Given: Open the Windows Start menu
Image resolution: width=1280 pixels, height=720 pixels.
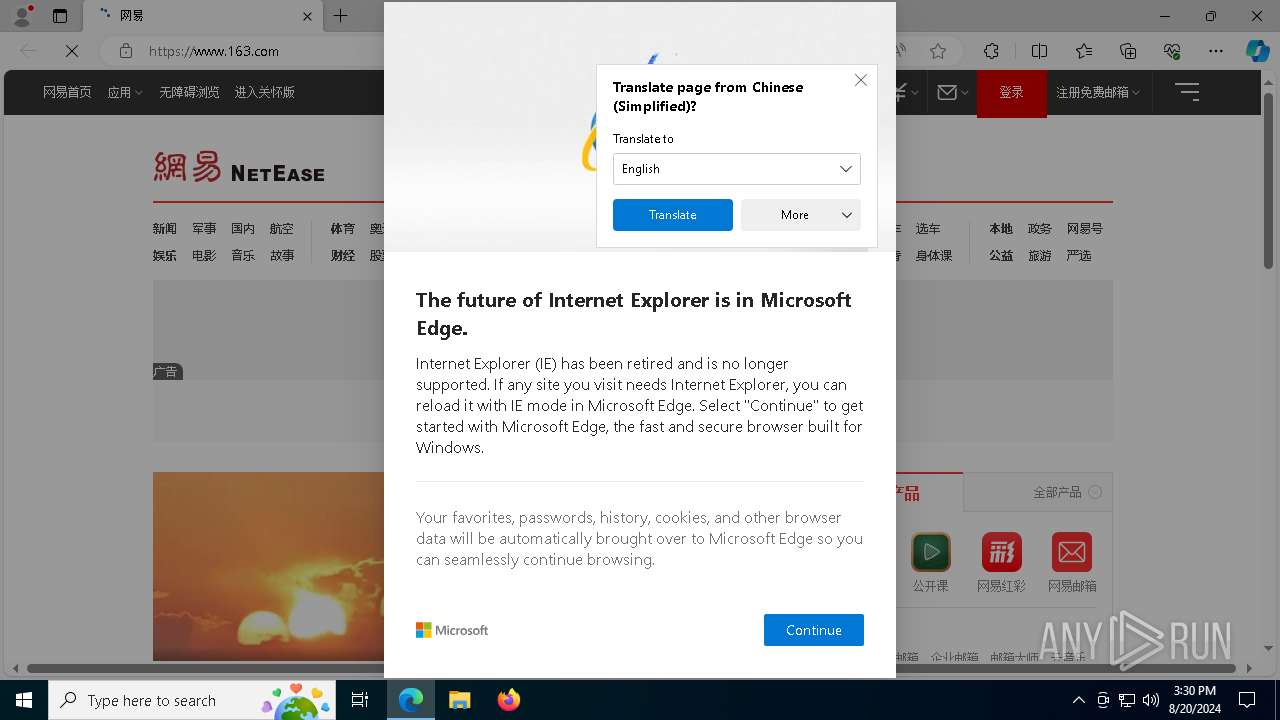Looking at the screenshot, I should point(24,700).
